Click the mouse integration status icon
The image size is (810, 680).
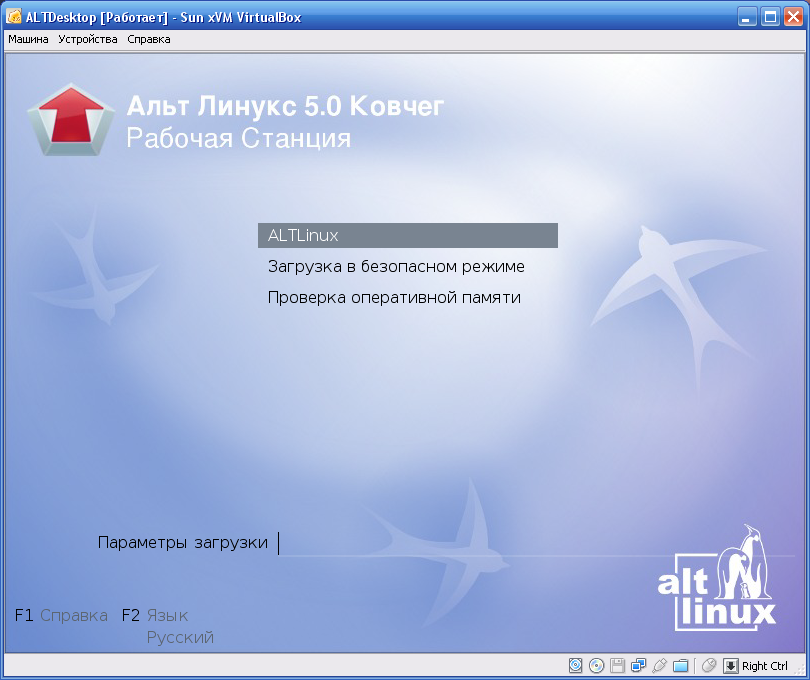(709, 666)
